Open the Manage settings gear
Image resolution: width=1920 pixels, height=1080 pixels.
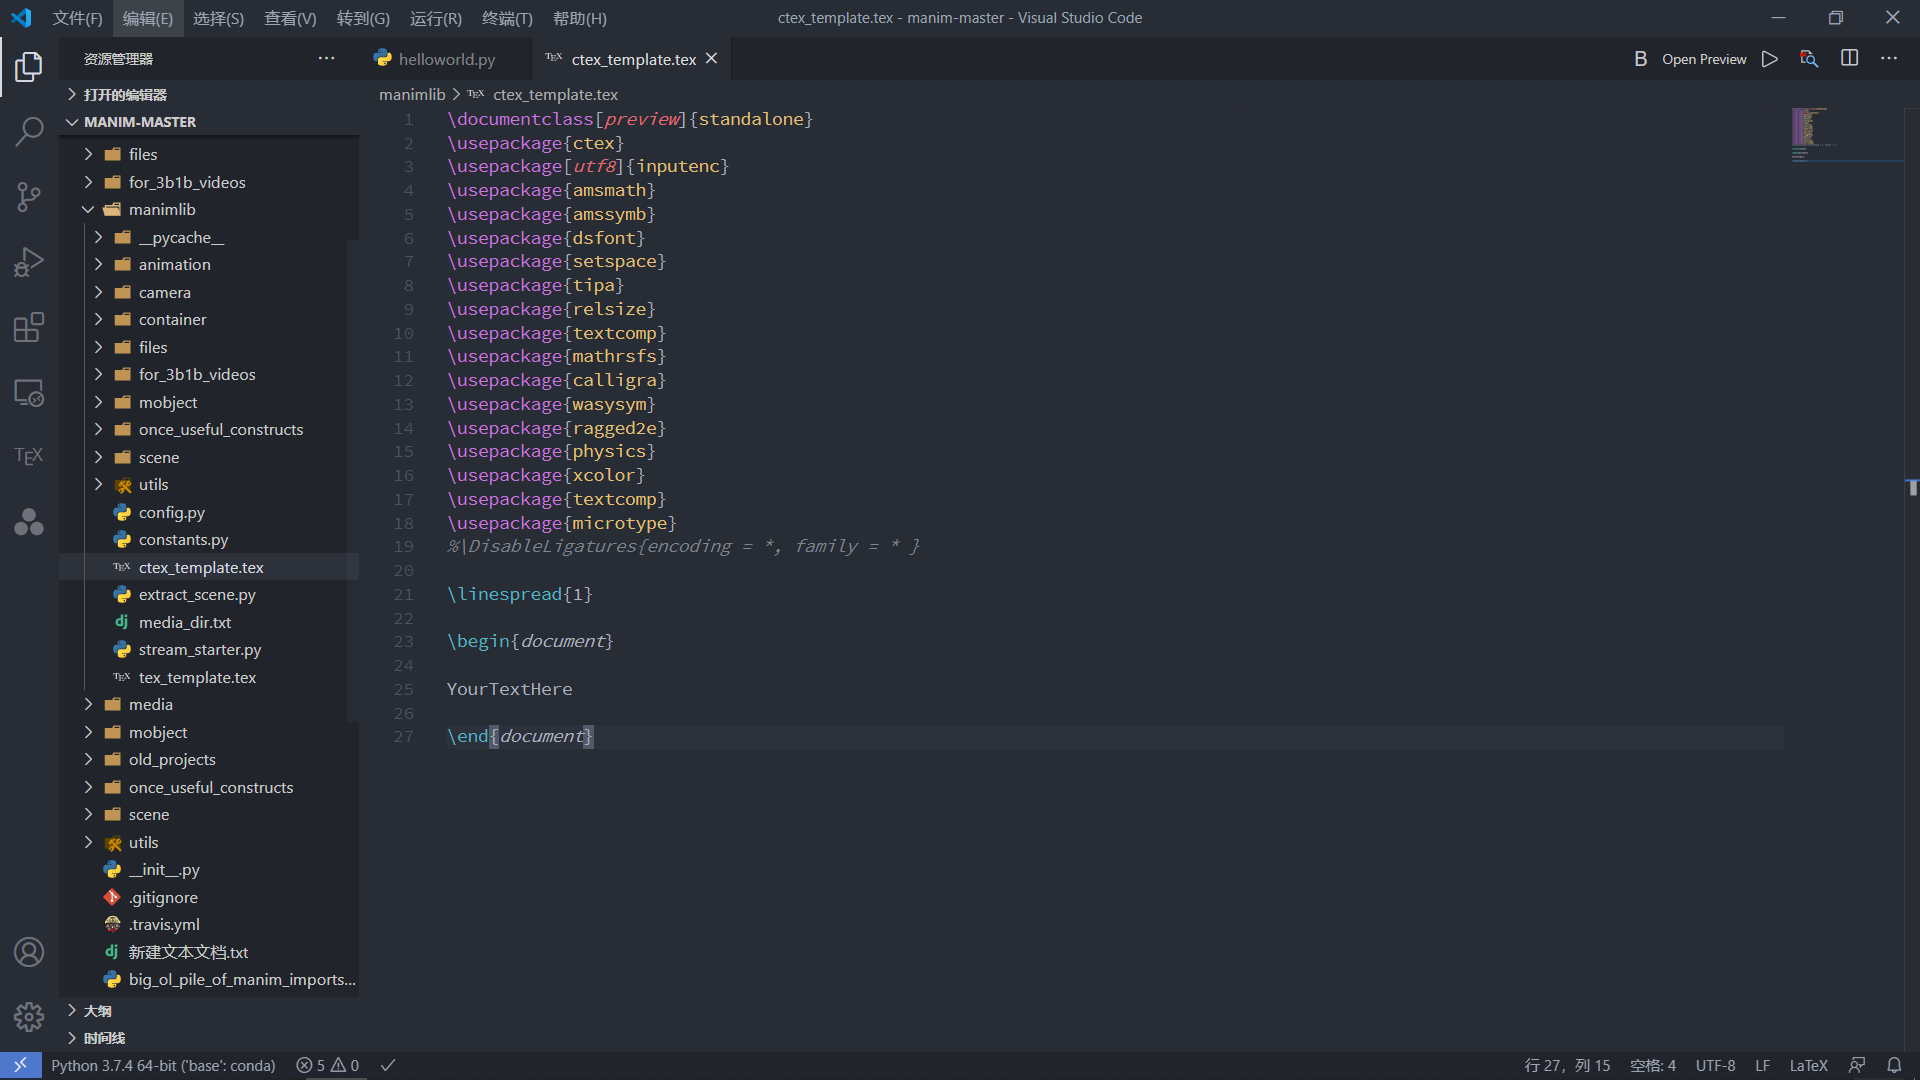[29, 1017]
